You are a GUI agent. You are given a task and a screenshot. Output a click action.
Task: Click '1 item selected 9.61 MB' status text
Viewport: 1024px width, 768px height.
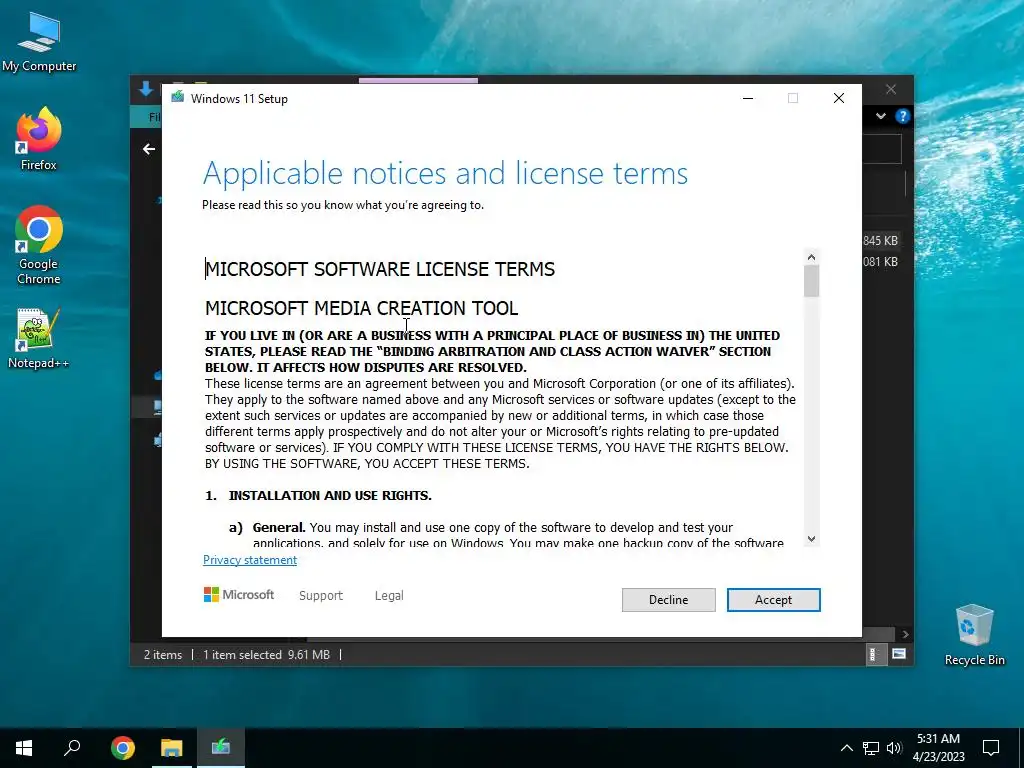(266, 654)
